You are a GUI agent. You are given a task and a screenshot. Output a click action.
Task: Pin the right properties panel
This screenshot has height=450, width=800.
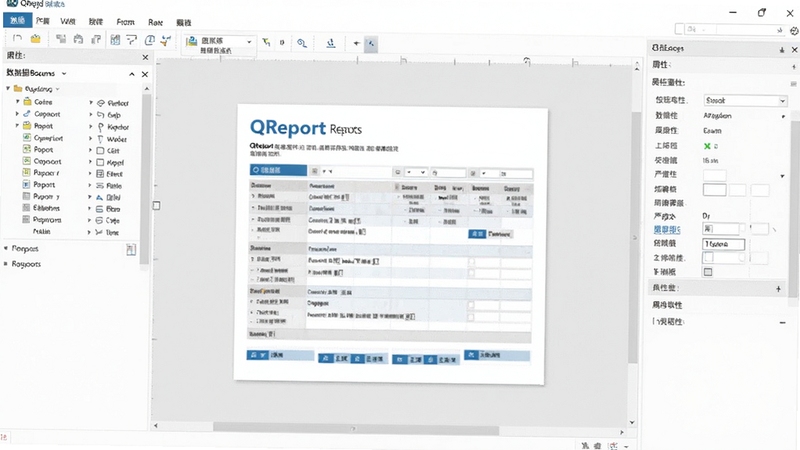[x=782, y=49]
